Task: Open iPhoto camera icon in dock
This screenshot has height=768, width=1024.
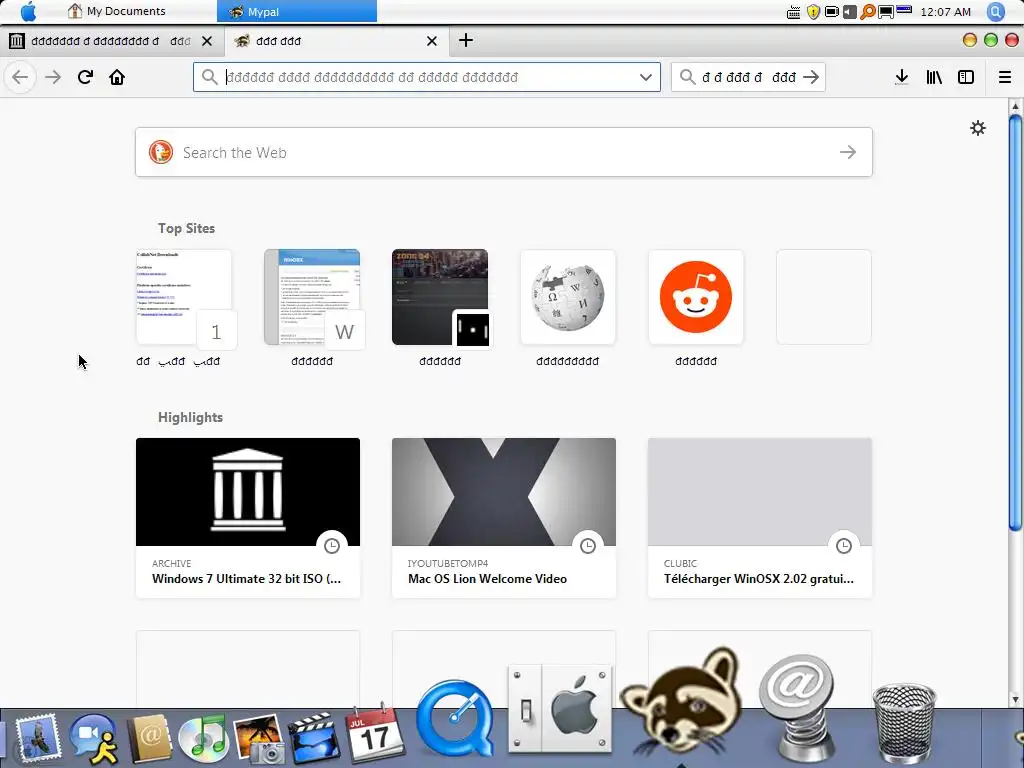Action: [x=259, y=739]
